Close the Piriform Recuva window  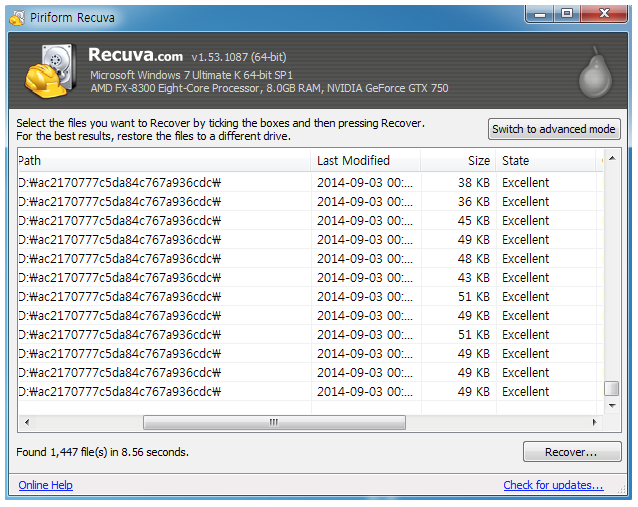[x=604, y=14]
